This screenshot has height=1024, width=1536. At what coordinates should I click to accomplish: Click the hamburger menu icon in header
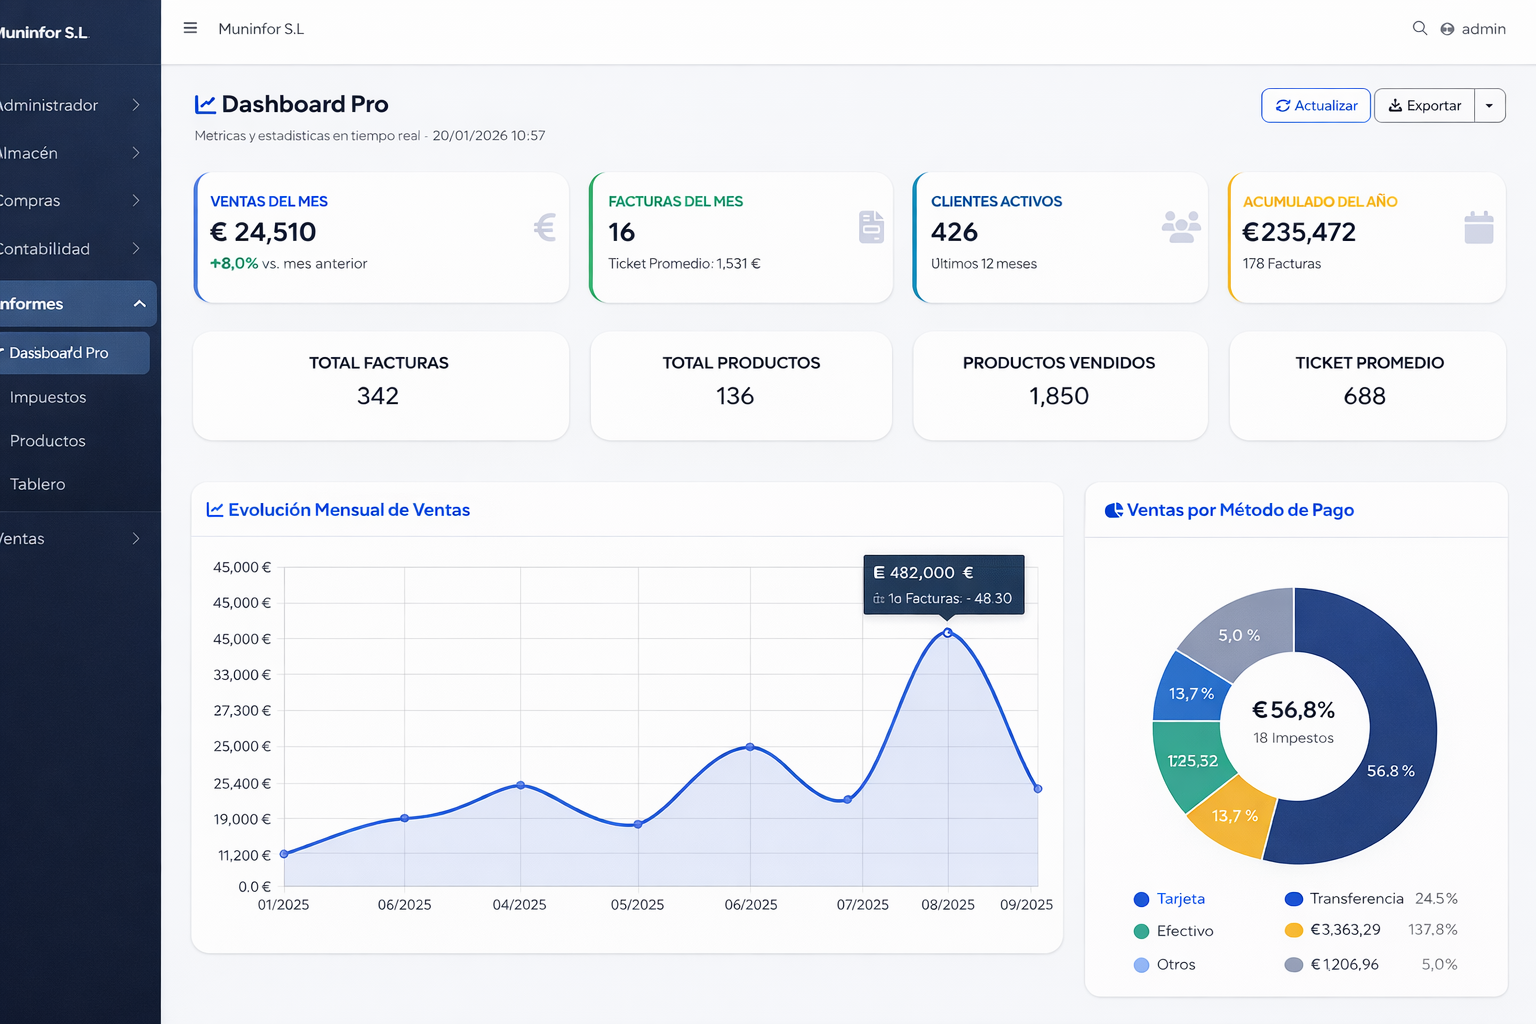point(190,28)
